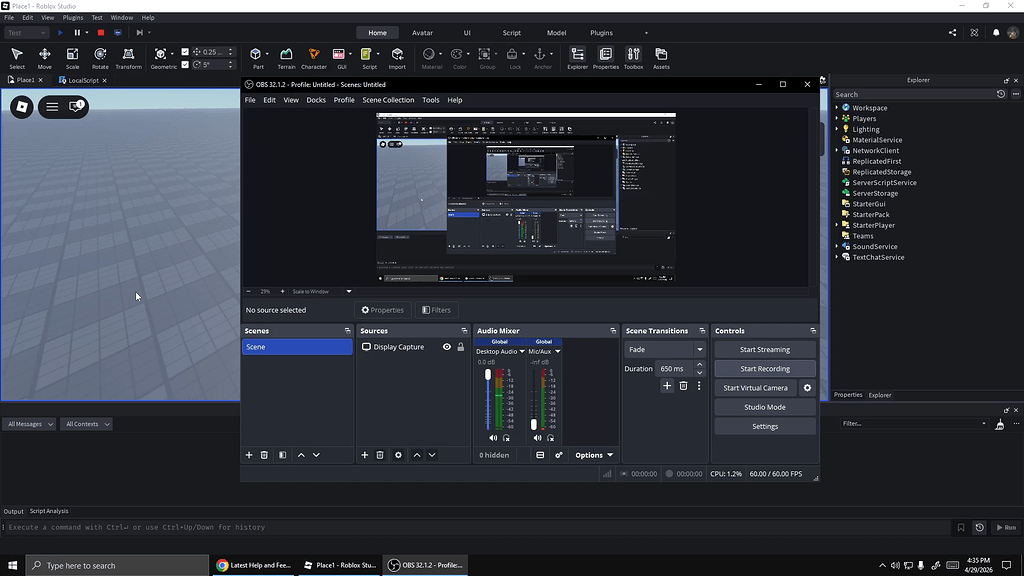Activate the Transform tool in Roblox Studio
The image size is (1024, 576).
129,57
